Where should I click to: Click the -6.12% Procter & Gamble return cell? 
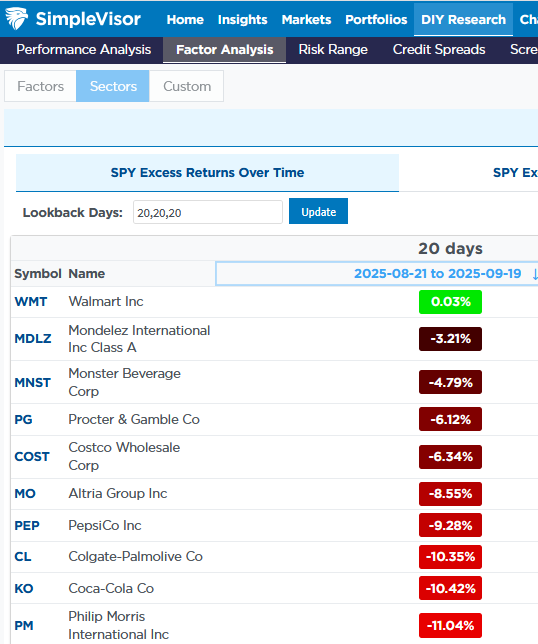click(450, 419)
